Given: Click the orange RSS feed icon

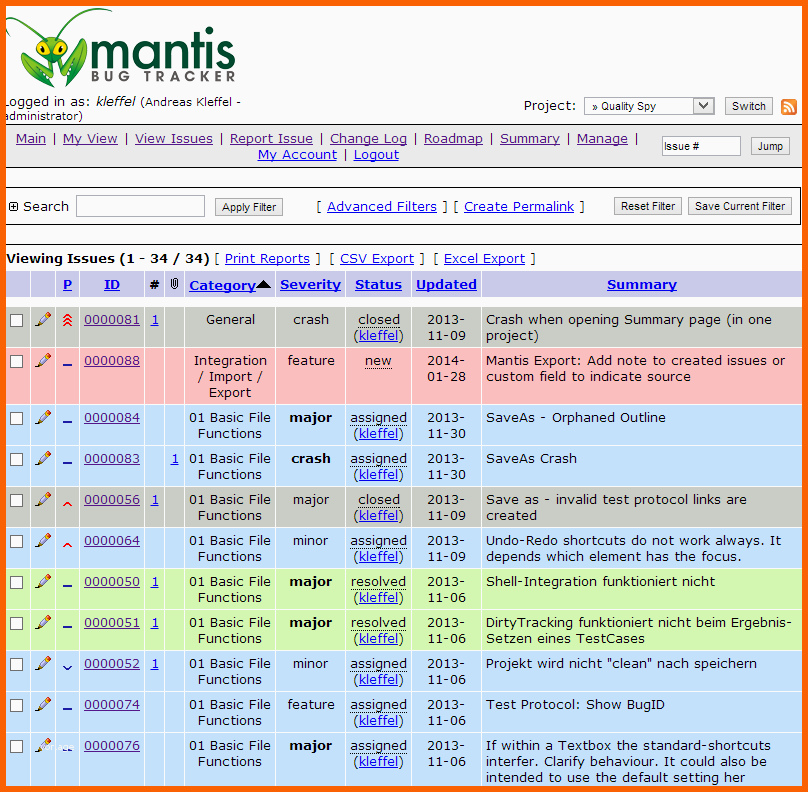Looking at the screenshot, I should click(x=789, y=107).
